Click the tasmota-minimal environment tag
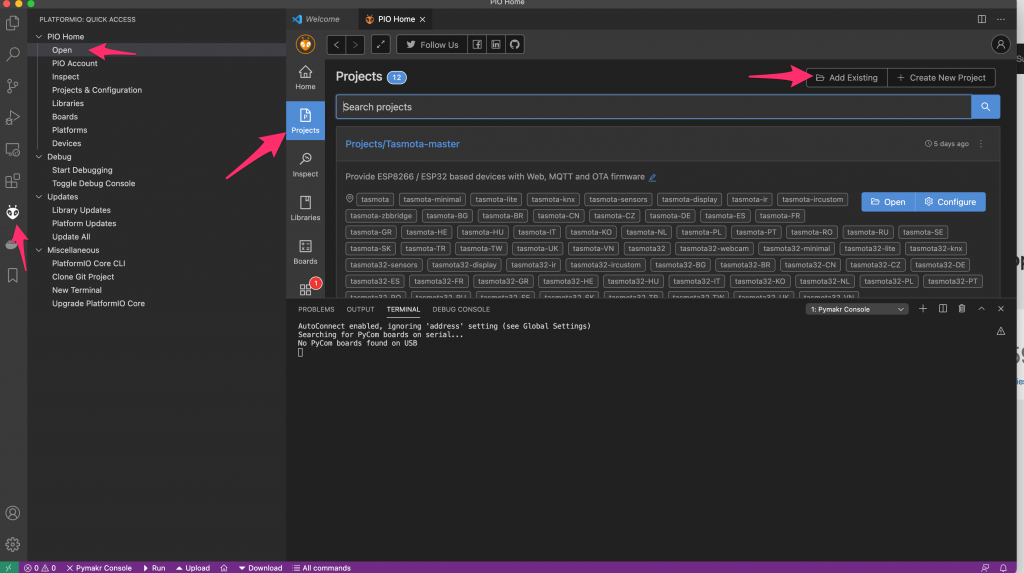Screen dimensions: 1024x573 click(432, 199)
